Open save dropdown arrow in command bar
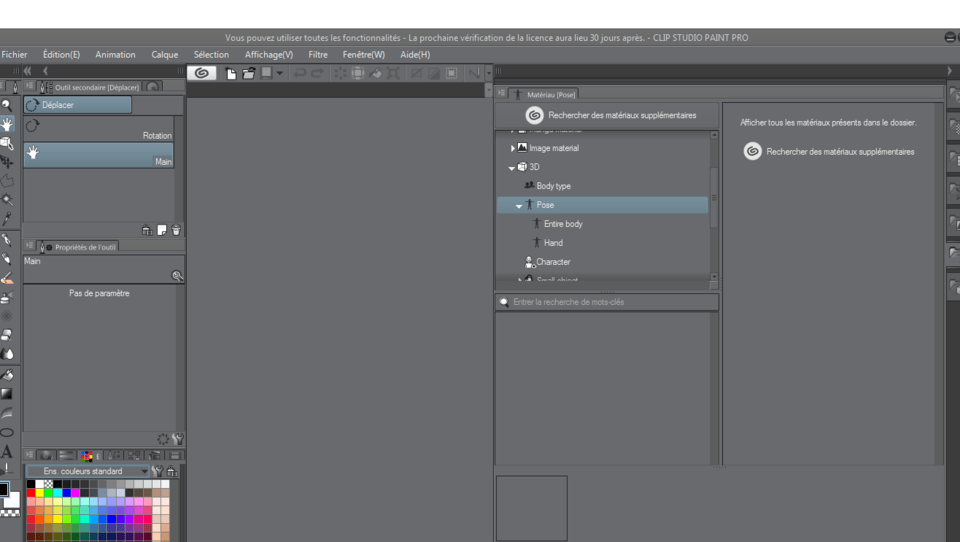This screenshot has height=542, width=960. pyautogui.click(x=280, y=73)
